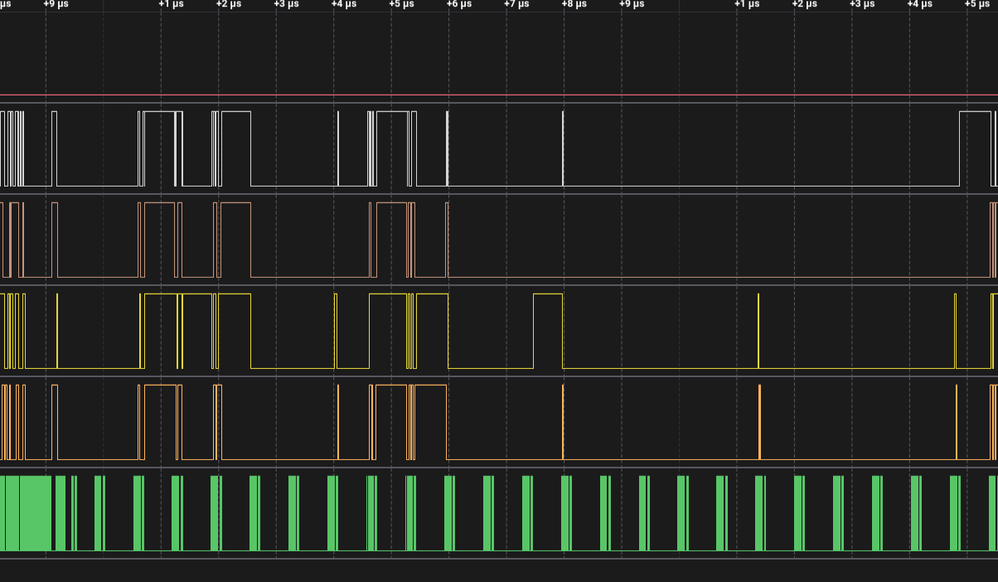Click the green burst under +7 µs
The height and width of the screenshot is (582, 998).
(x=527, y=513)
